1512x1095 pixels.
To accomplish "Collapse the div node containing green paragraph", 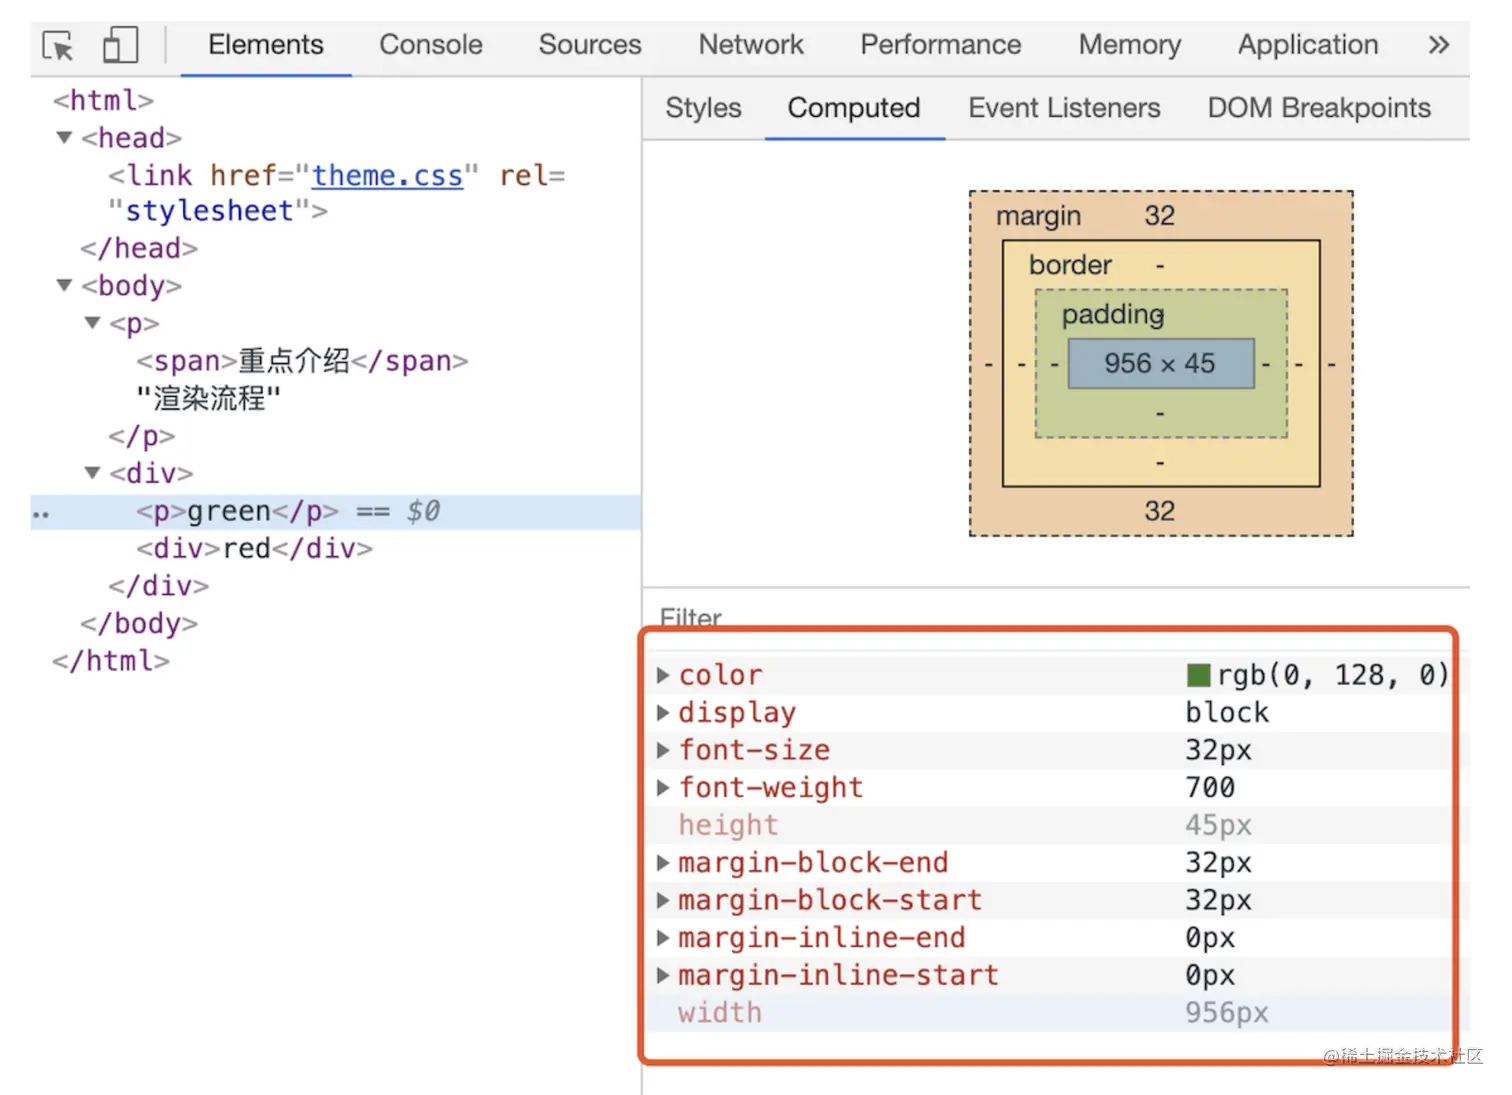I will 91,473.
